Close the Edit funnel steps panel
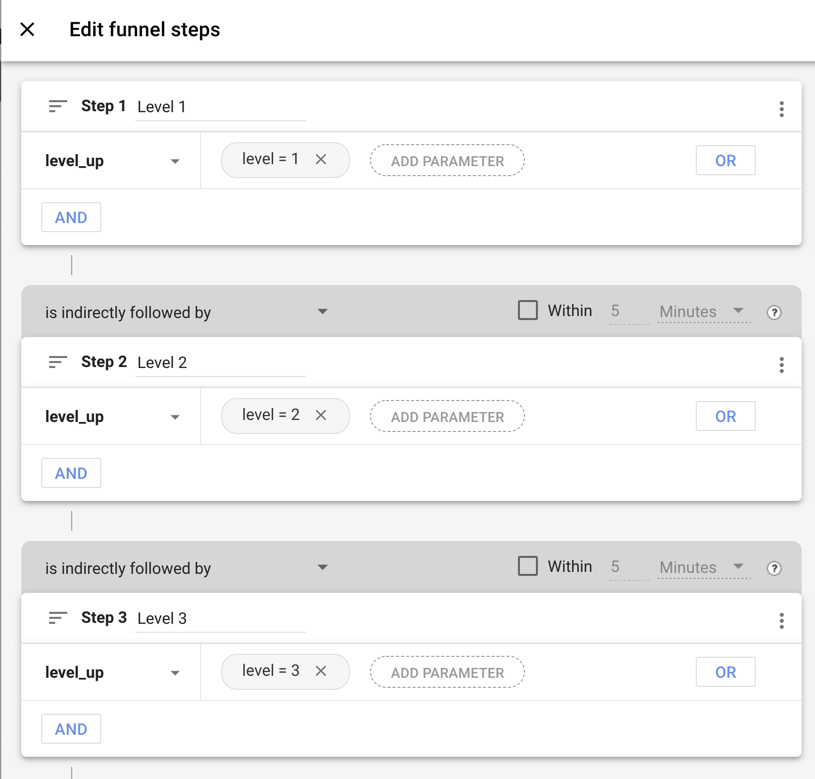 coord(28,30)
